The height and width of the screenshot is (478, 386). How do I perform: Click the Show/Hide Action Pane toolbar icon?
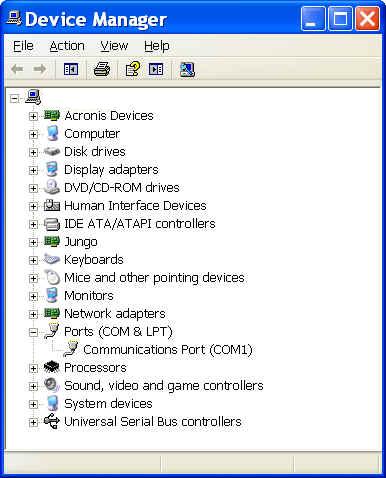156,69
